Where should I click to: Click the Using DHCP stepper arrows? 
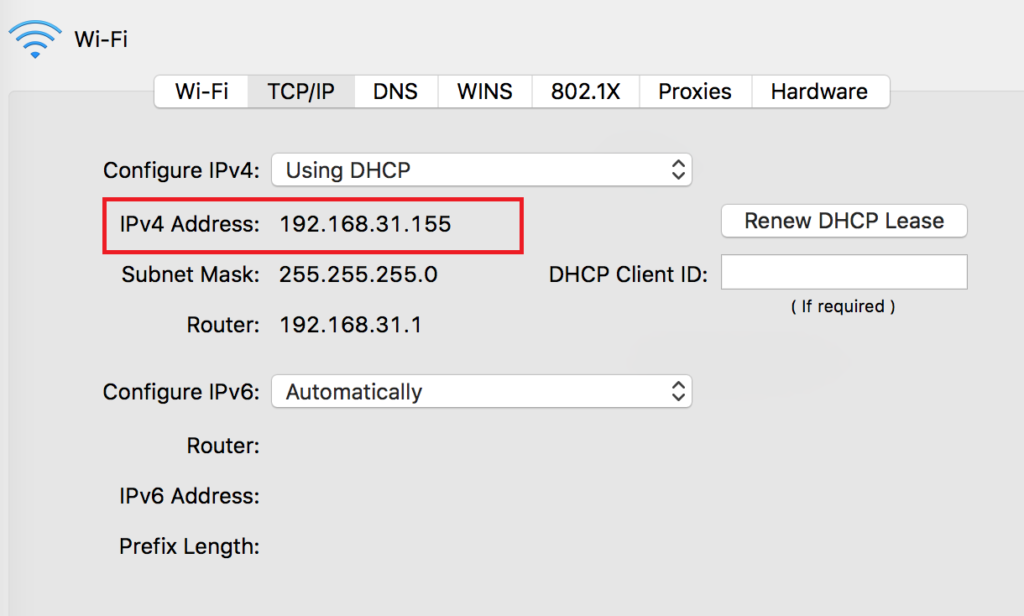[x=678, y=170]
